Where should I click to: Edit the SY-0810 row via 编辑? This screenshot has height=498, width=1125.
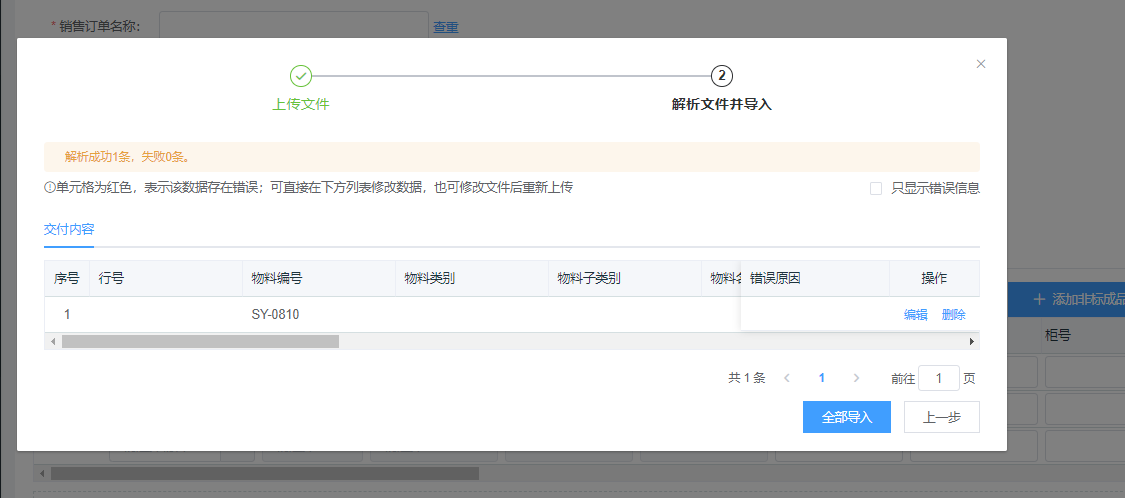(x=916, y=314)
